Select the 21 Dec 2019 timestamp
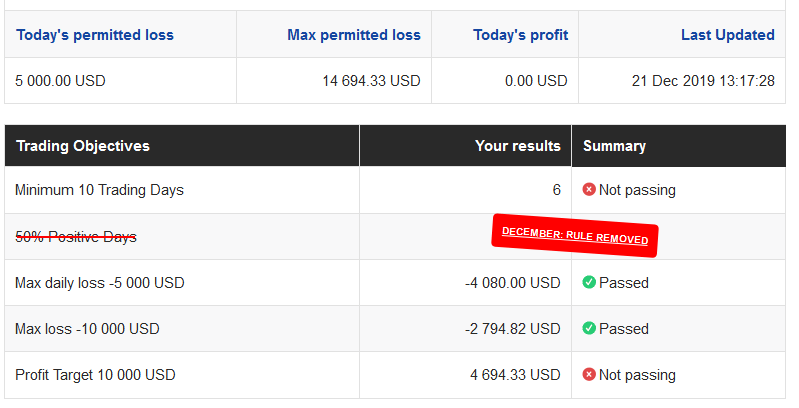Image resolution: width=799 pixels, height=408 pixels. click(703, 81)
